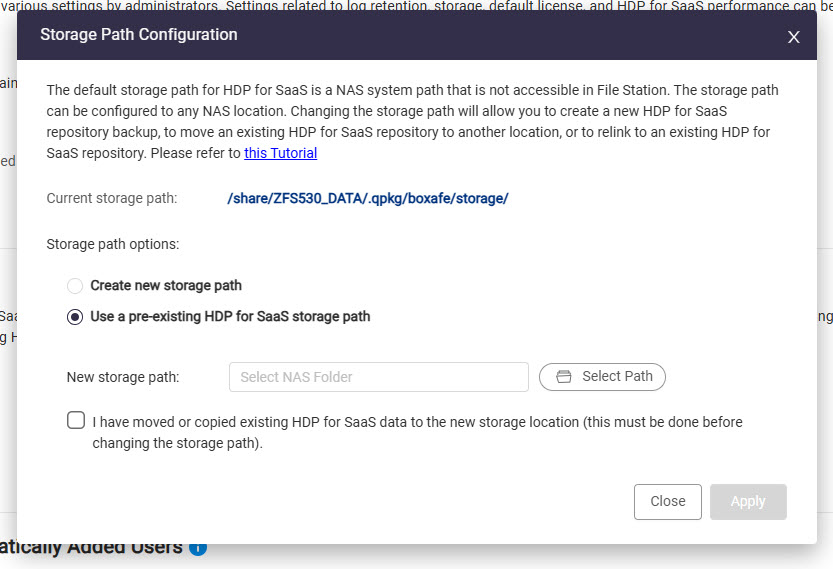The image size is (833, 569).
Task: Open the this Tutorial link
Action: (x=280, y=153)
